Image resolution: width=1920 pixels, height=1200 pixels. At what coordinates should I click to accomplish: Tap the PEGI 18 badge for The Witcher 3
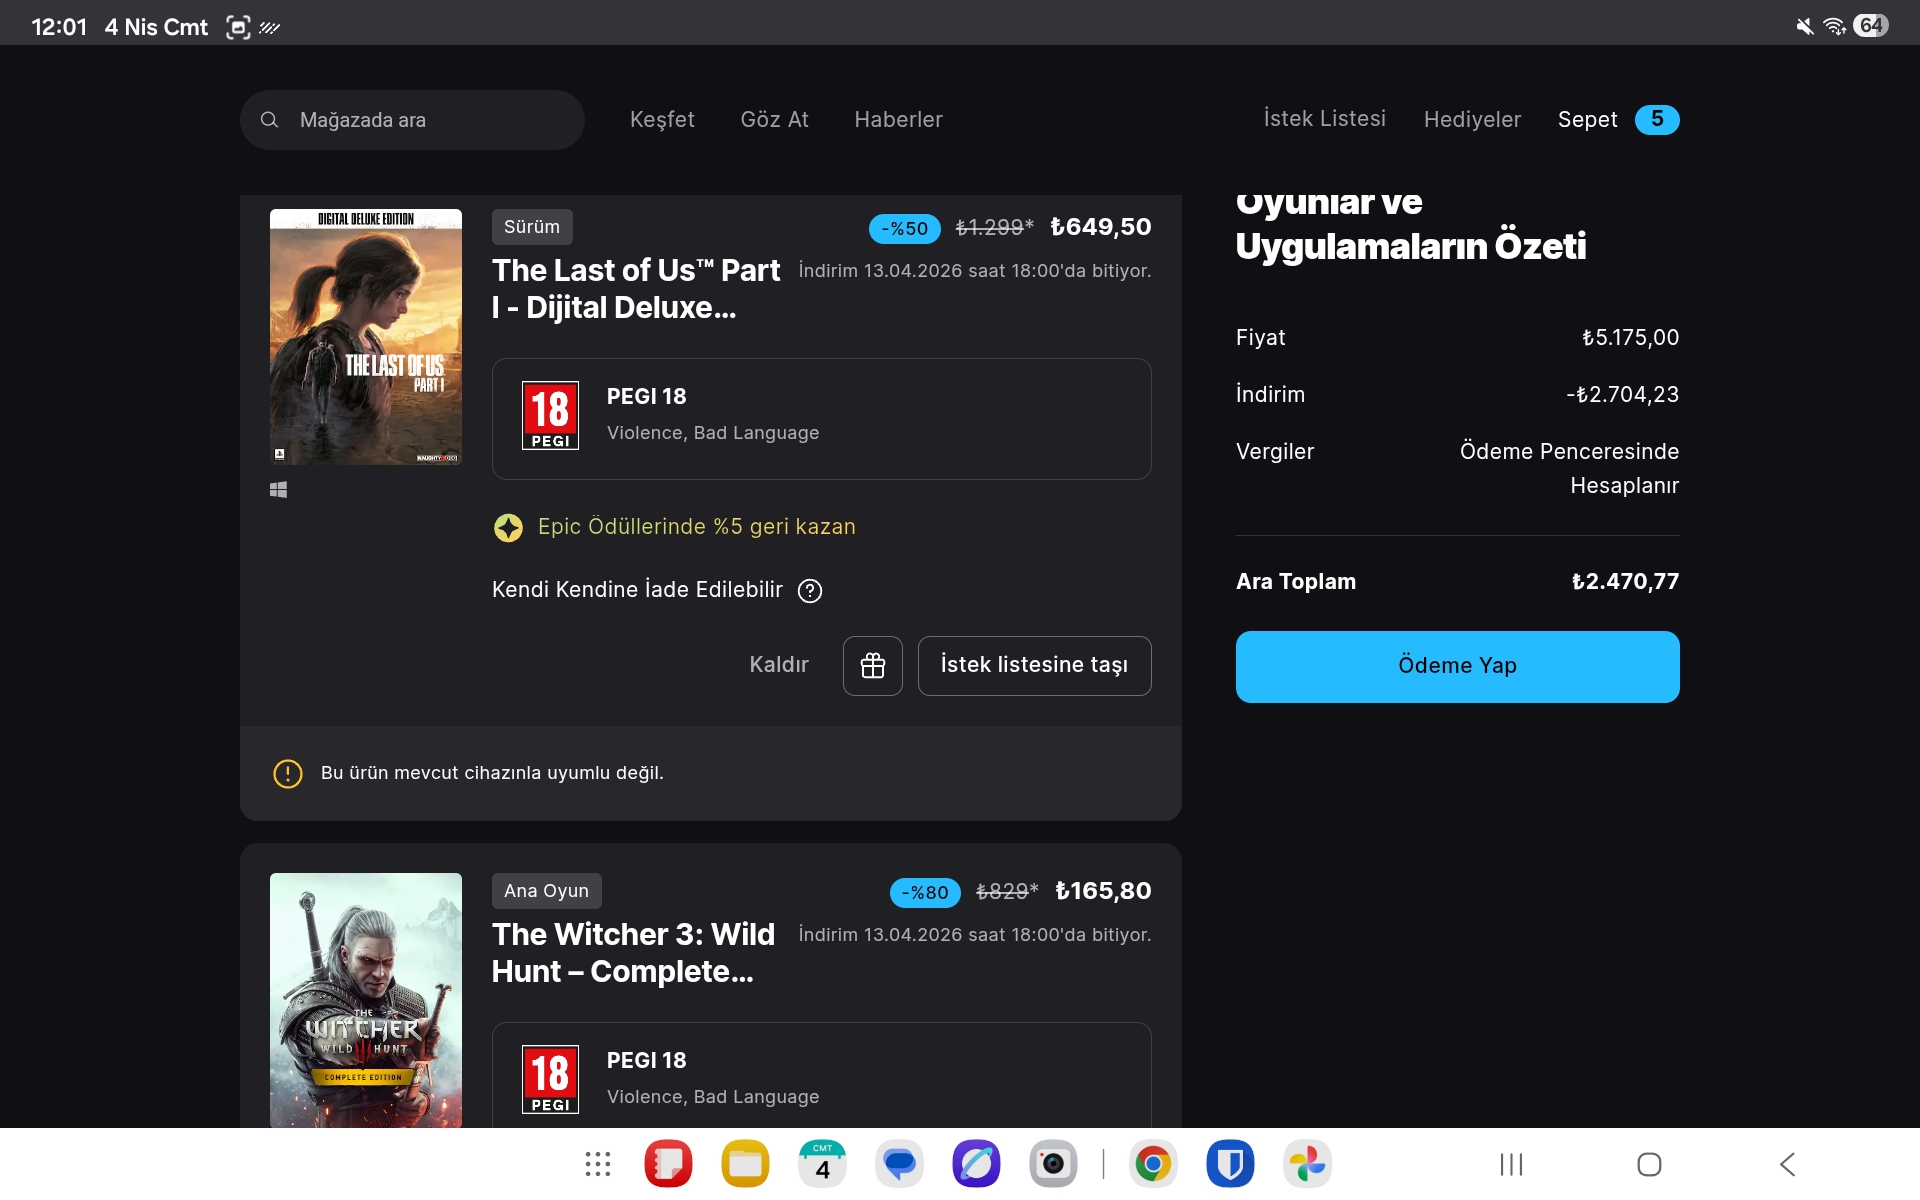point(550,1079)
